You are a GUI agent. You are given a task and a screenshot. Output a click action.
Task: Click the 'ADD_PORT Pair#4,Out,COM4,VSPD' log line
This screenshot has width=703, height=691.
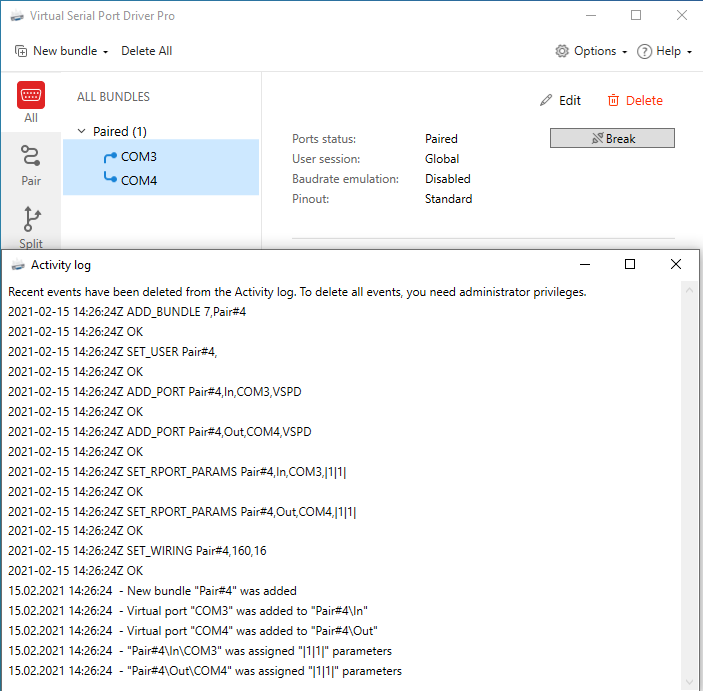pos(160,431)
